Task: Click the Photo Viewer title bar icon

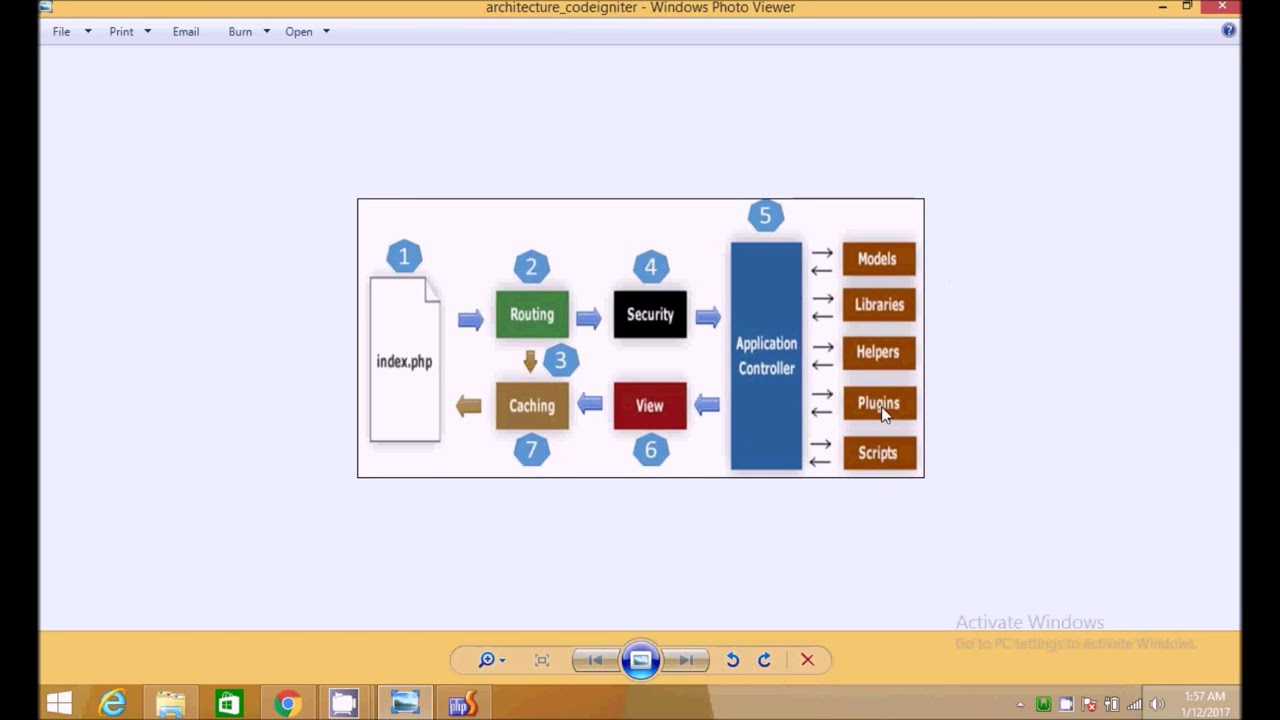Action: pyautogui.click(x=46, y=7)
